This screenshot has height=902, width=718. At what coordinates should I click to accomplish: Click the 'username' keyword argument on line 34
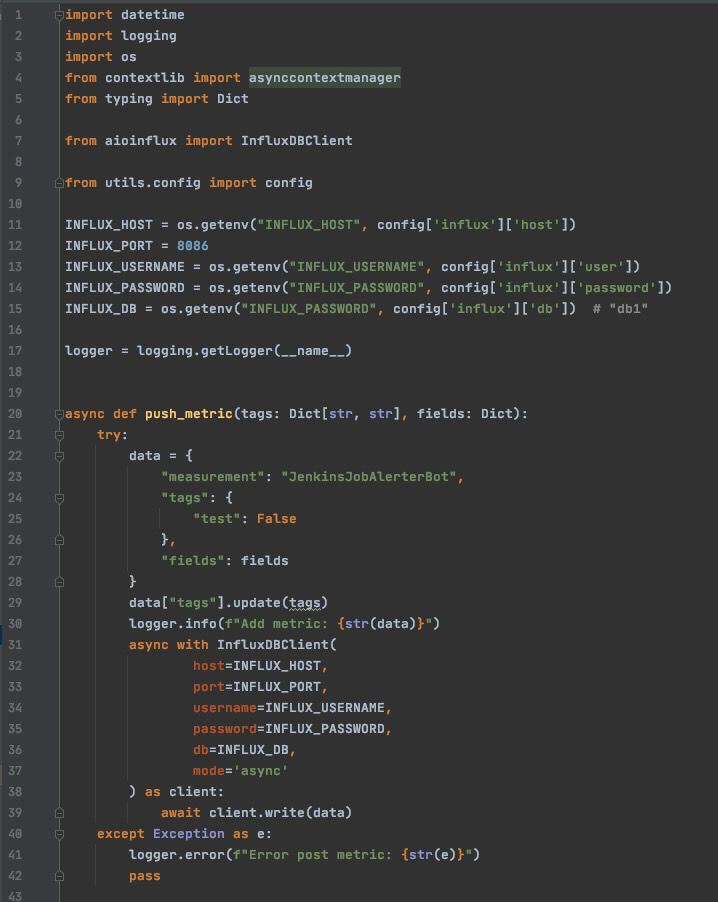coord(224,708)
